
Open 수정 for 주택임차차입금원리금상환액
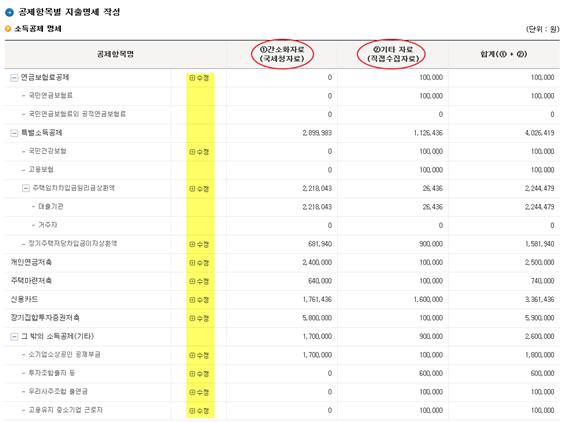point(199,189)
